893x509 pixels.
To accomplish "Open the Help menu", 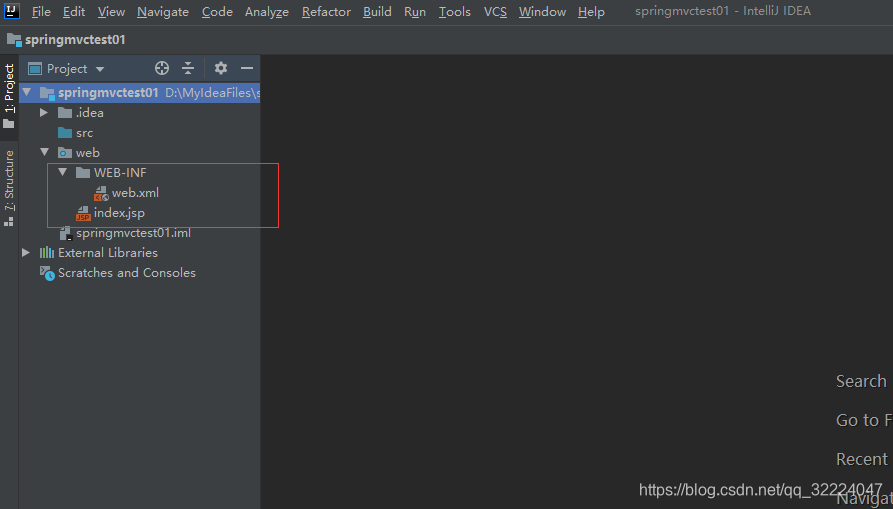I will pyautogui.click(x=591, y=11).
